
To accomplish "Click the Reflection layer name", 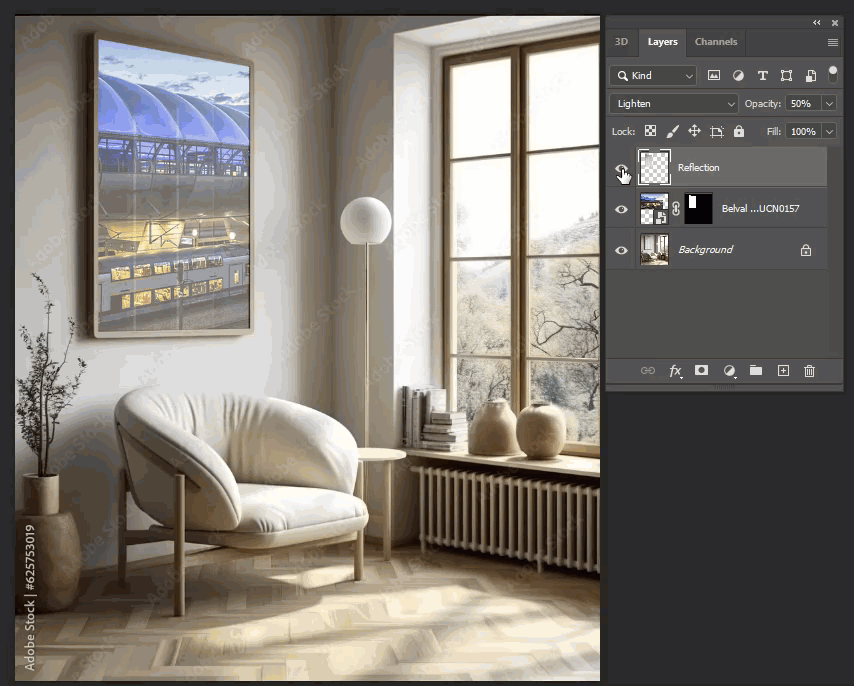I will [x=698, y=168].
